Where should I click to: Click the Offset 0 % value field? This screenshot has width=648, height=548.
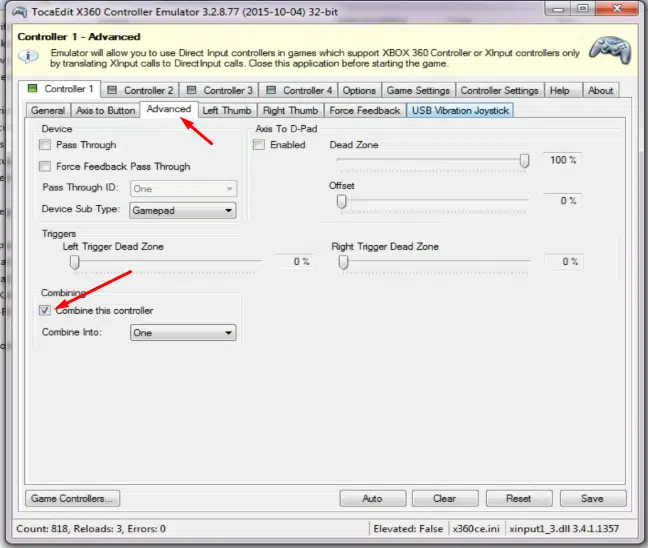point(562,200)
